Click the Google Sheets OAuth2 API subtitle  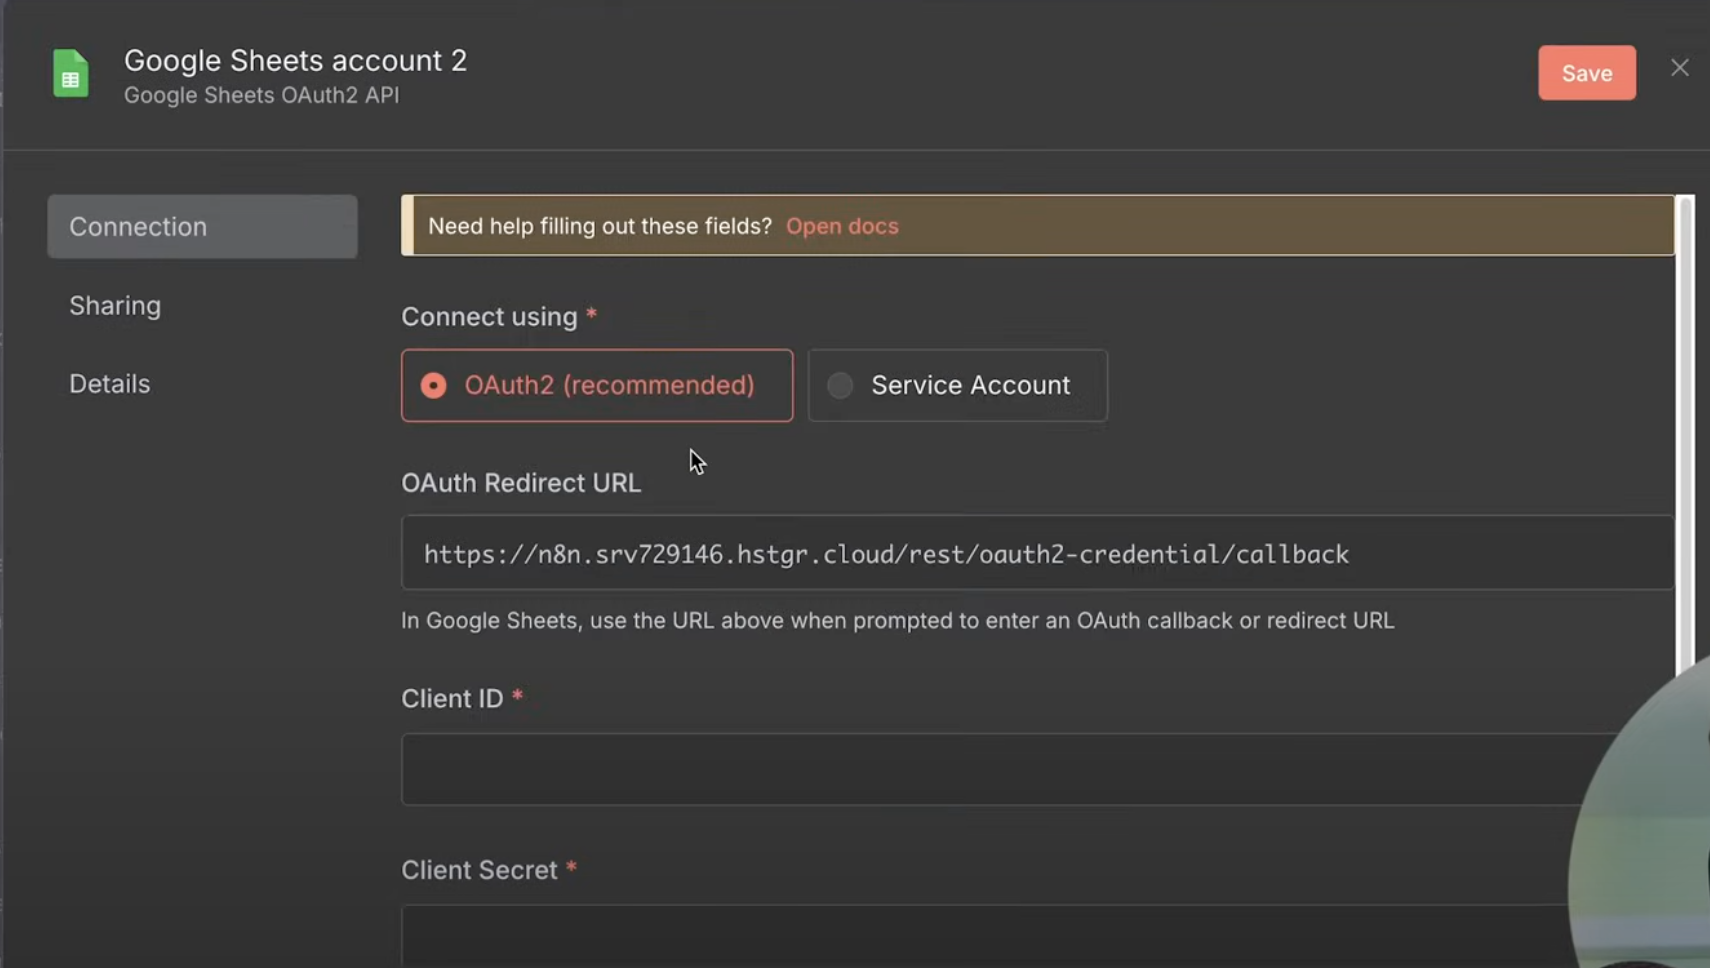click(x=261, y=95)
